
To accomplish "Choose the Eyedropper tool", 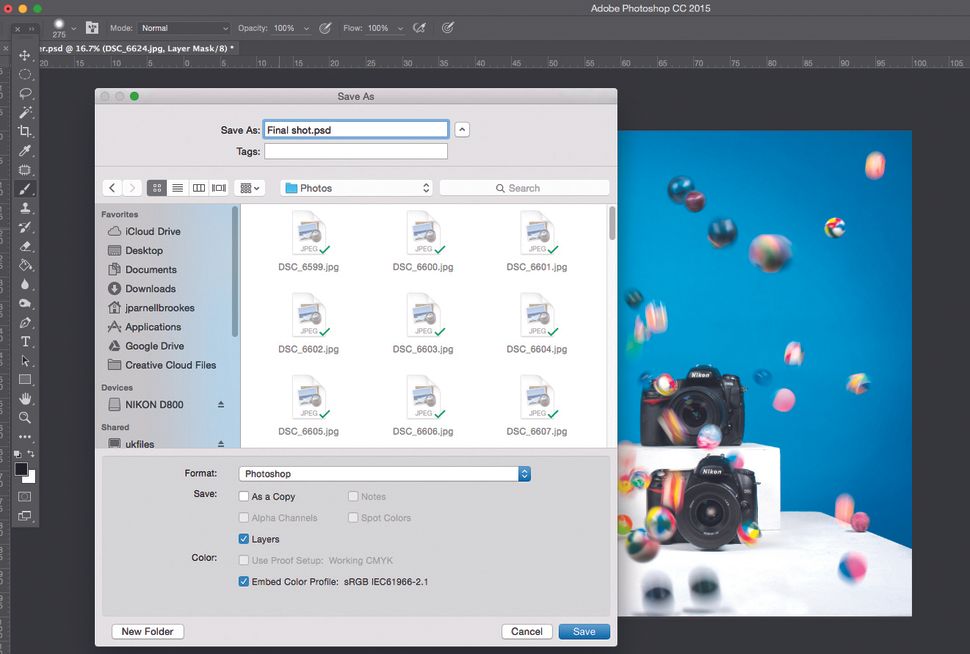I will 25,150.
